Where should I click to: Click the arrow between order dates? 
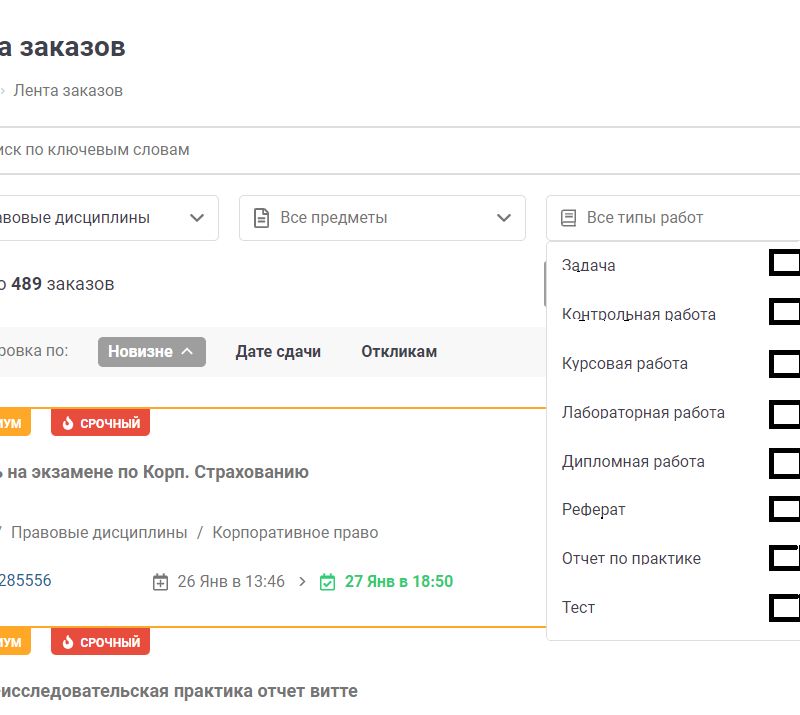tap(302, 582)
